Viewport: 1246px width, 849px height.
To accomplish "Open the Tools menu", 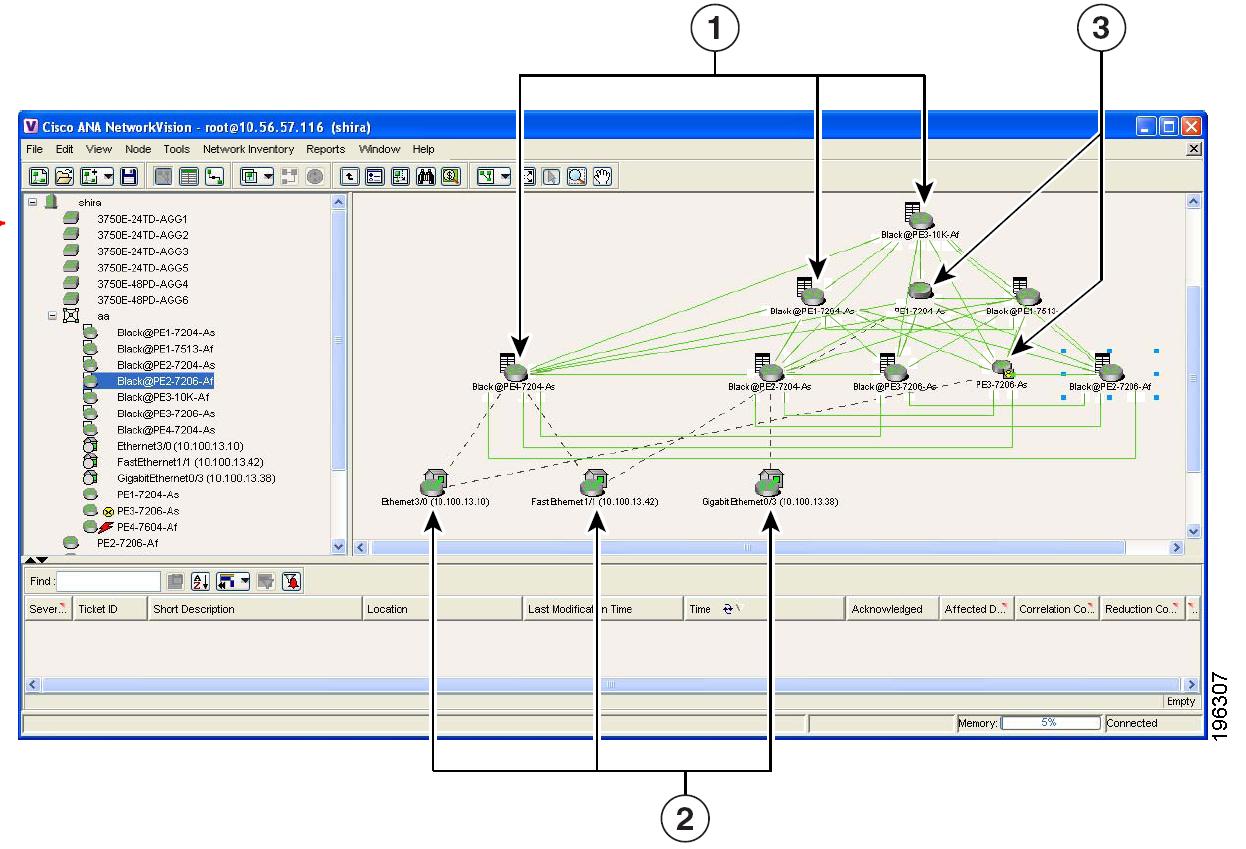I will point(177,149).
